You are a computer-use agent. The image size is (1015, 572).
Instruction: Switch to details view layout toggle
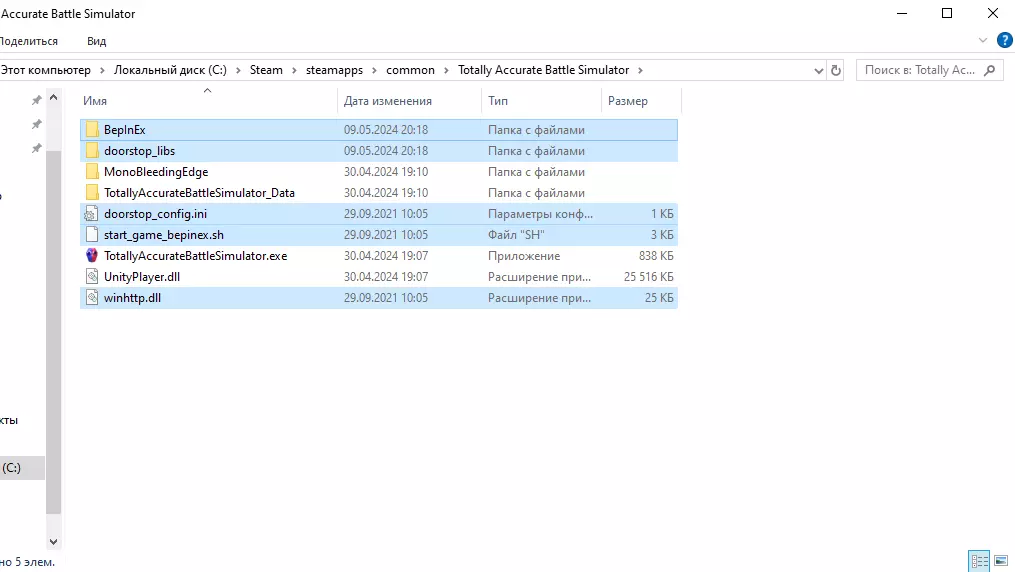tap(979, 561)
